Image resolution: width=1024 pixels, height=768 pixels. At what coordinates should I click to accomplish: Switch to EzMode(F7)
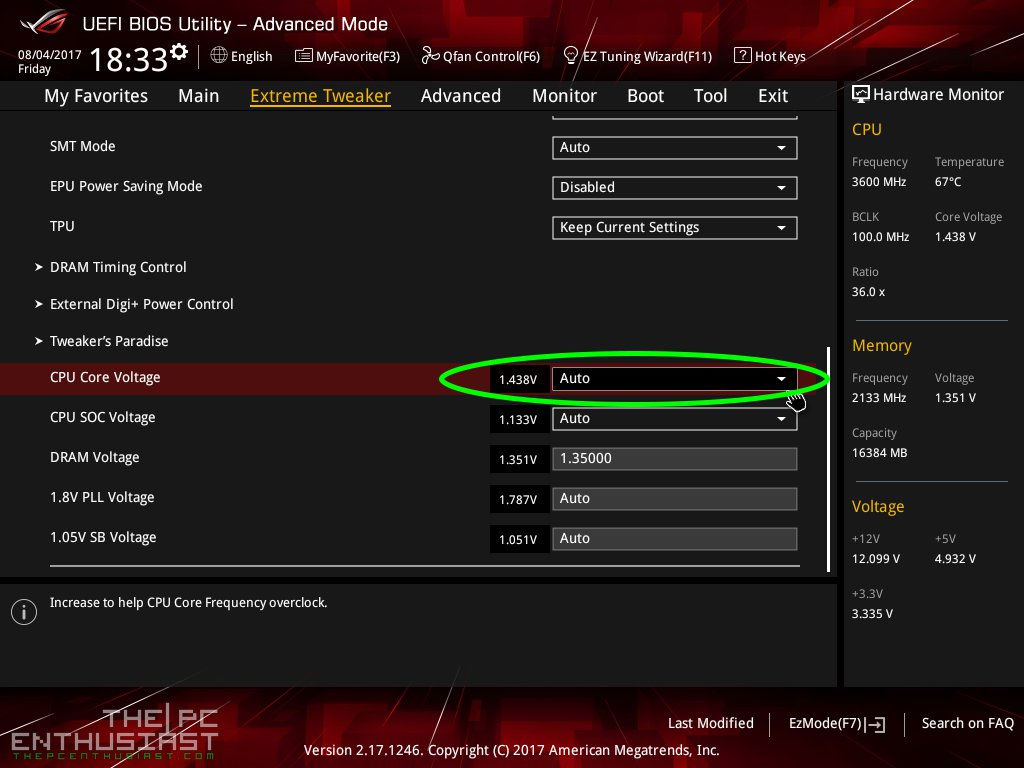[837, 724]
